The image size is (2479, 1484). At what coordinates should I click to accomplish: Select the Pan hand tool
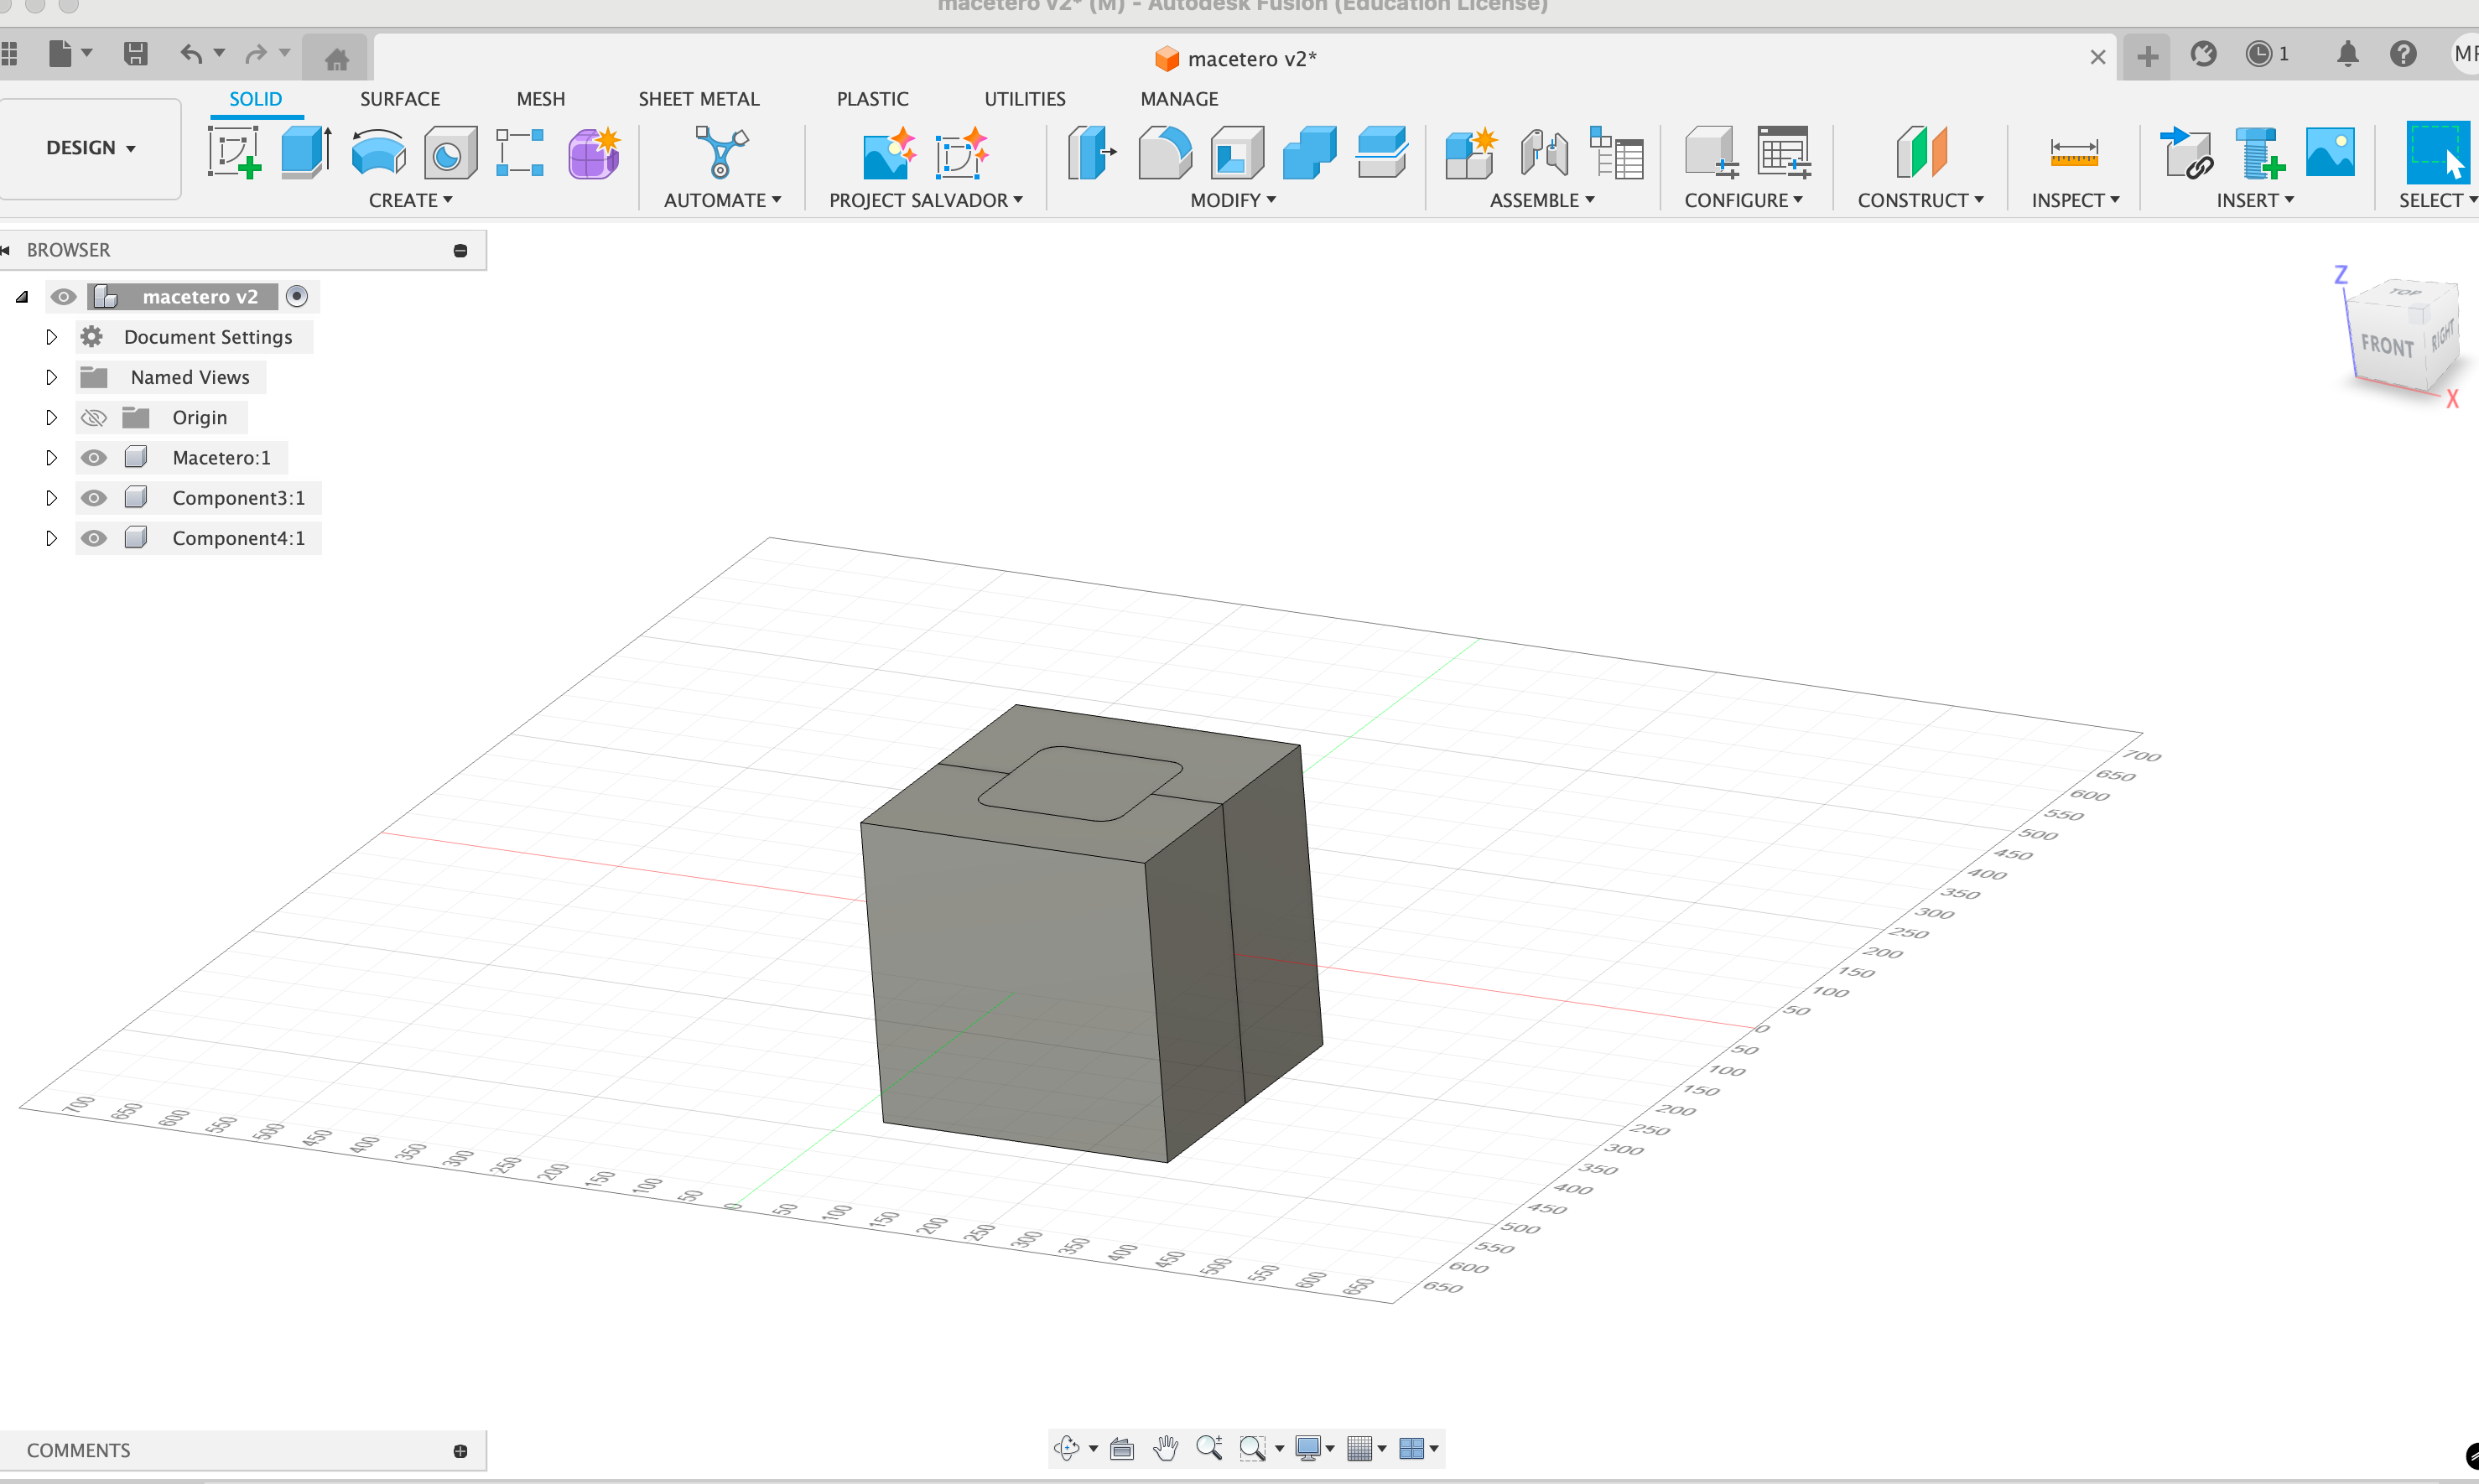point(1165,1448)
